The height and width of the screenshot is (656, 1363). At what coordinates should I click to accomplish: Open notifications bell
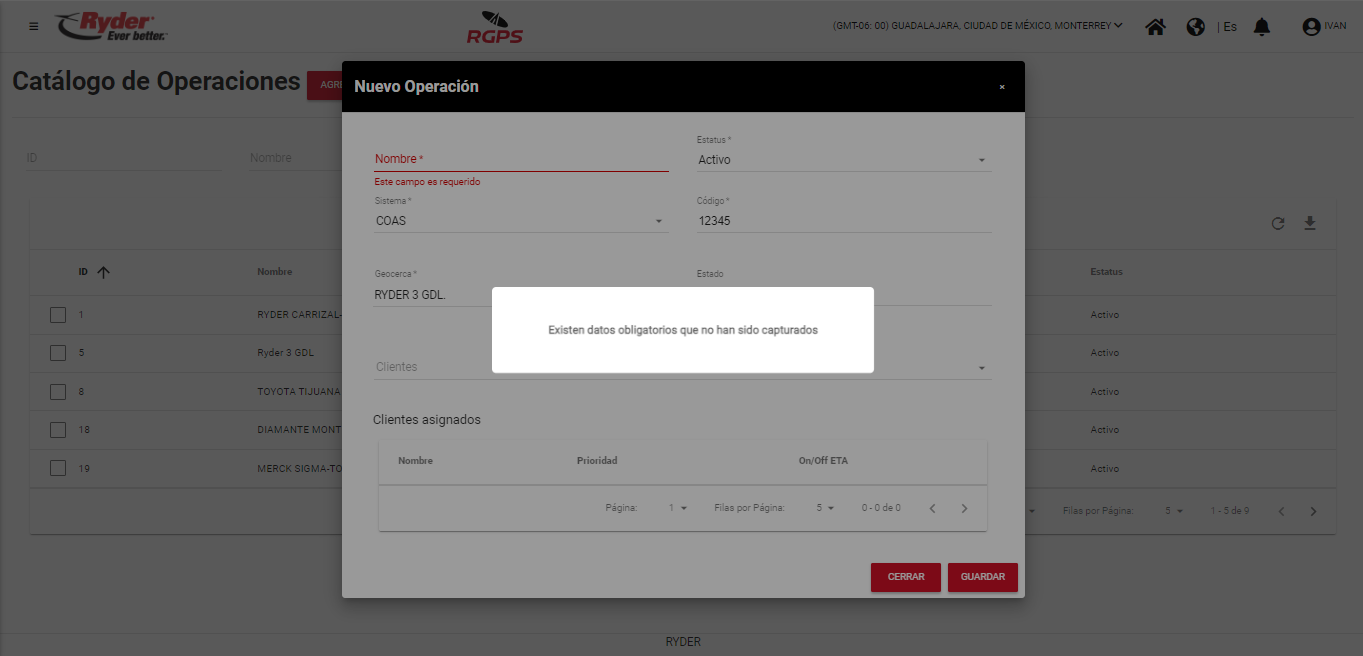coord(1262,27)
